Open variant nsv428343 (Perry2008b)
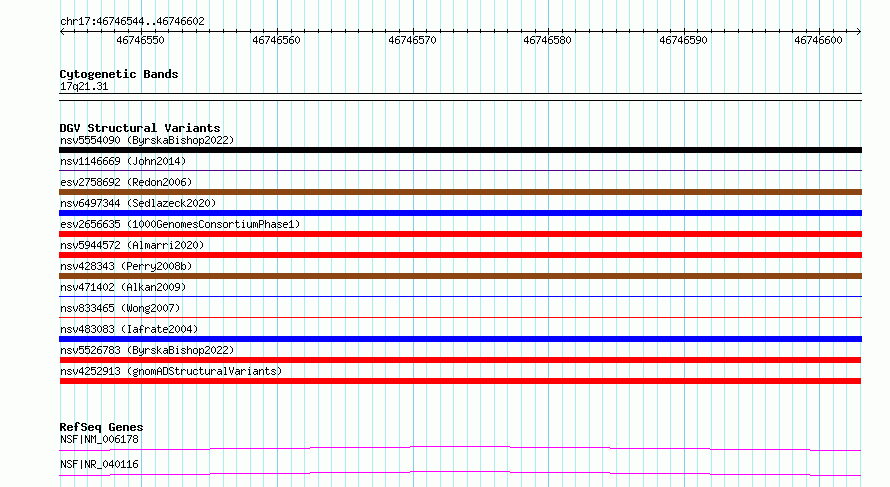The height and width of the screenshot is (487, 890). 126,266
